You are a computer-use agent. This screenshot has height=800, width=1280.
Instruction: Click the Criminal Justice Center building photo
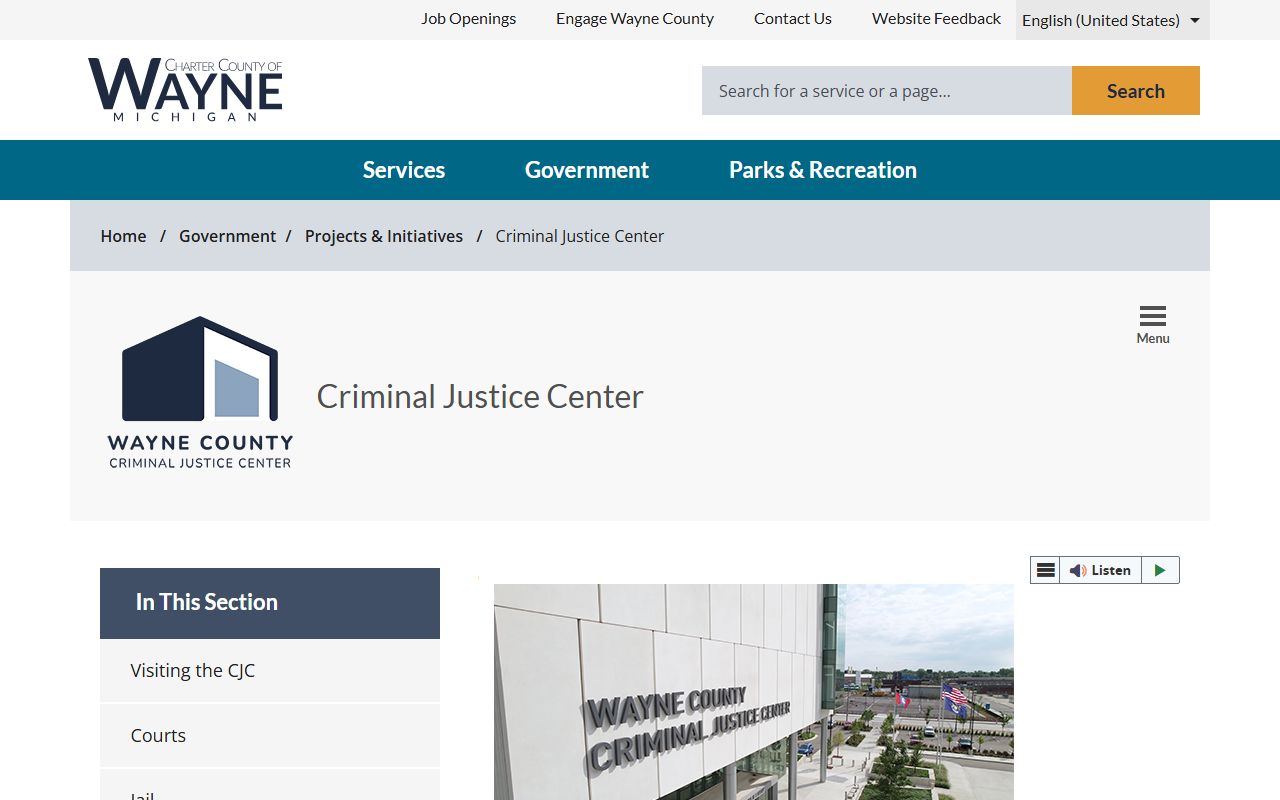754,692
